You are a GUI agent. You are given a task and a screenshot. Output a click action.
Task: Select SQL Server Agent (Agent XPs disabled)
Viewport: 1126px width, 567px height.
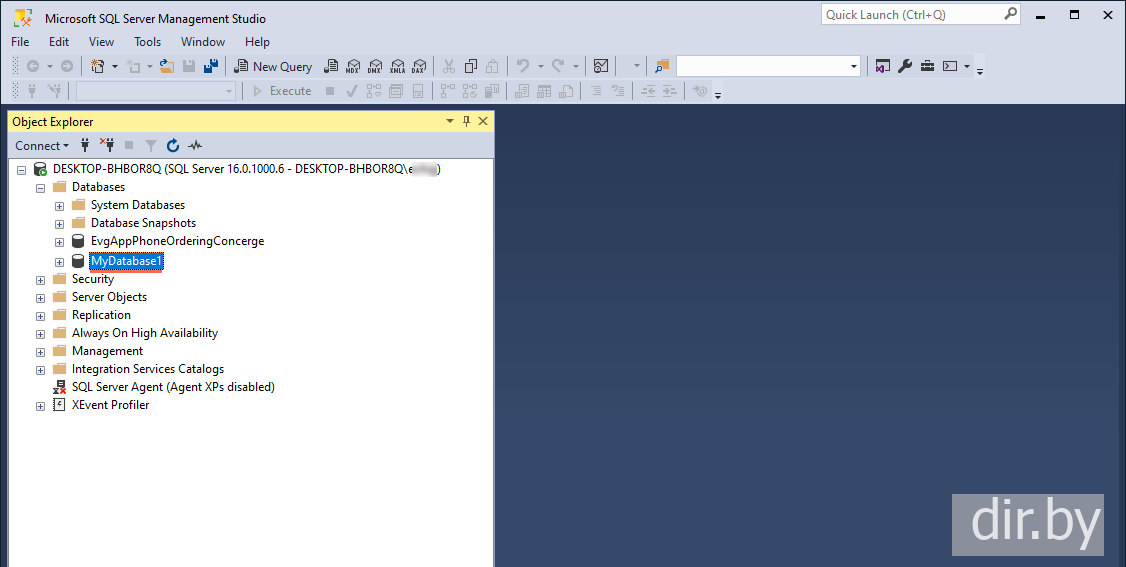click(x=173, y=387)
